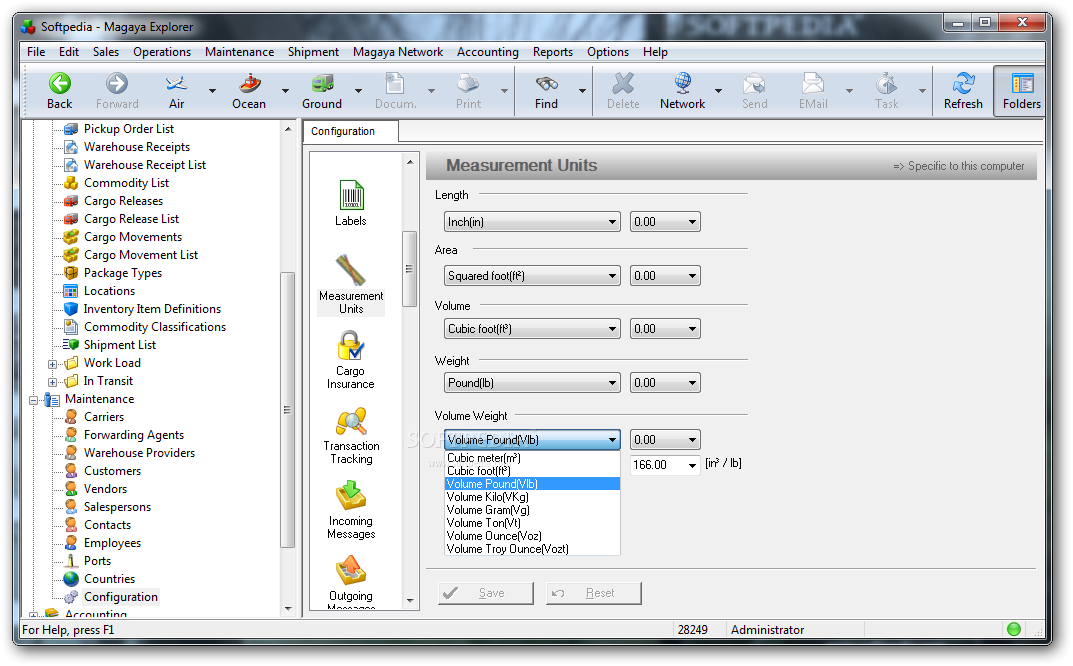Click folder tree scroll up arrow
The height and width of the screenshot is (666, 1073).
point(288,129)
